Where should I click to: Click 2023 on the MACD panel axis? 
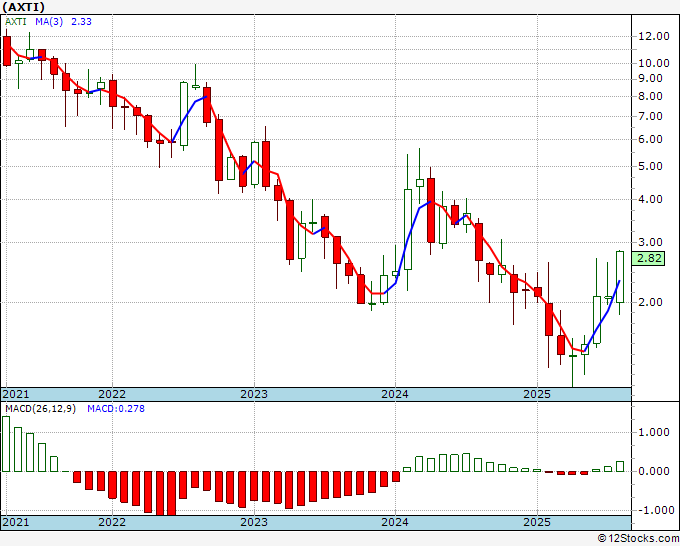pyautogui.click(x=254, y=522)
